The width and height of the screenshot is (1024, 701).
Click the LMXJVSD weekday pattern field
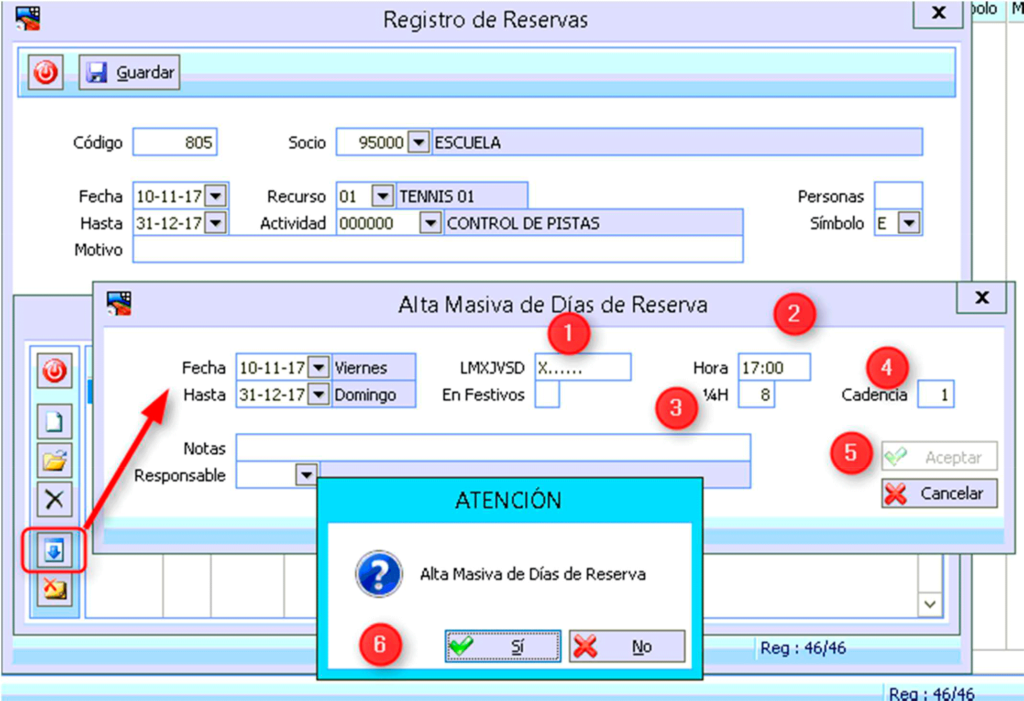click(x=582, y=368)
